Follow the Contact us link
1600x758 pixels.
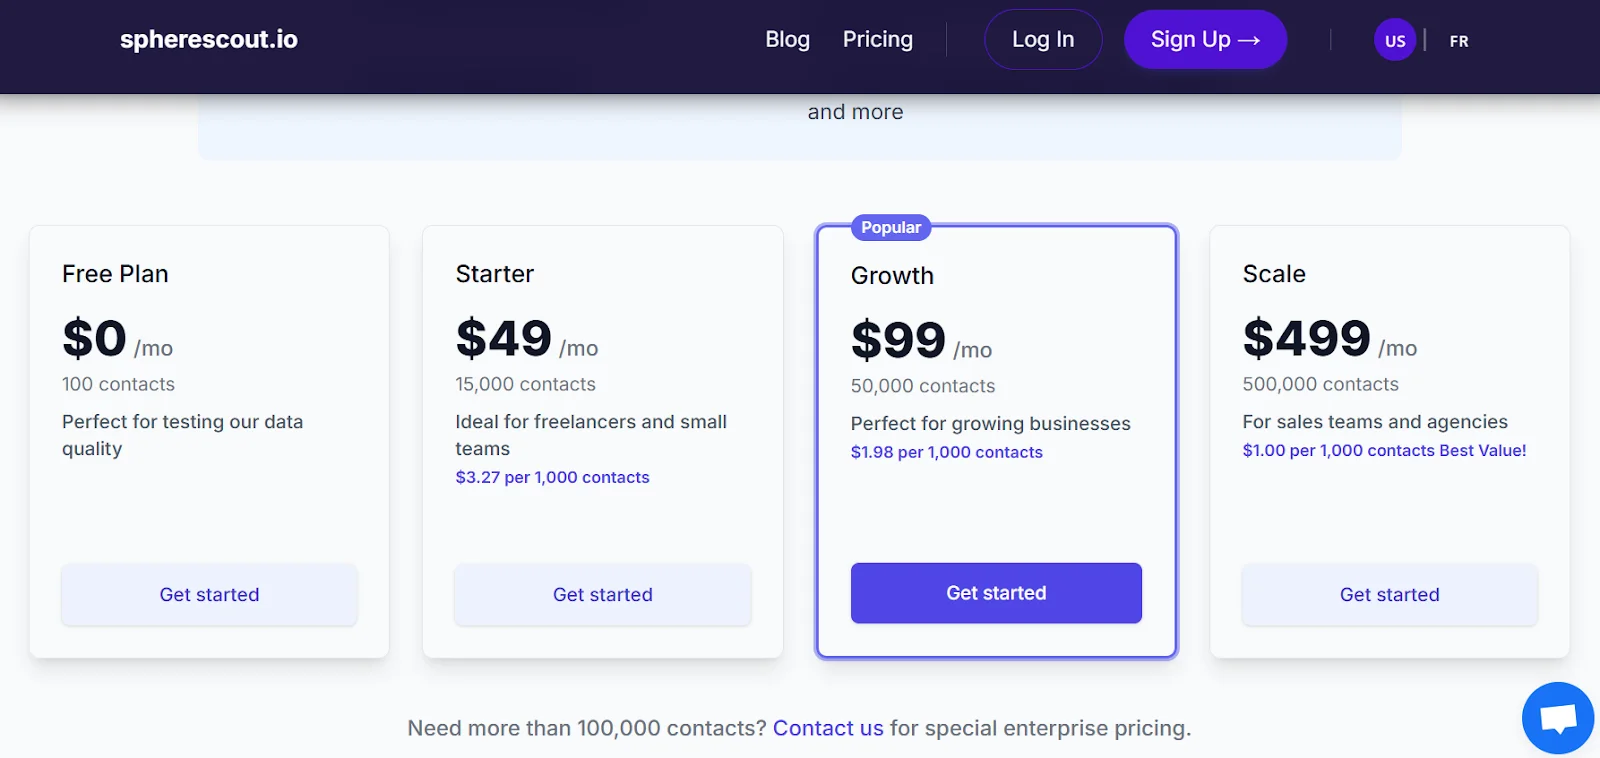click(x=828, y=728)
